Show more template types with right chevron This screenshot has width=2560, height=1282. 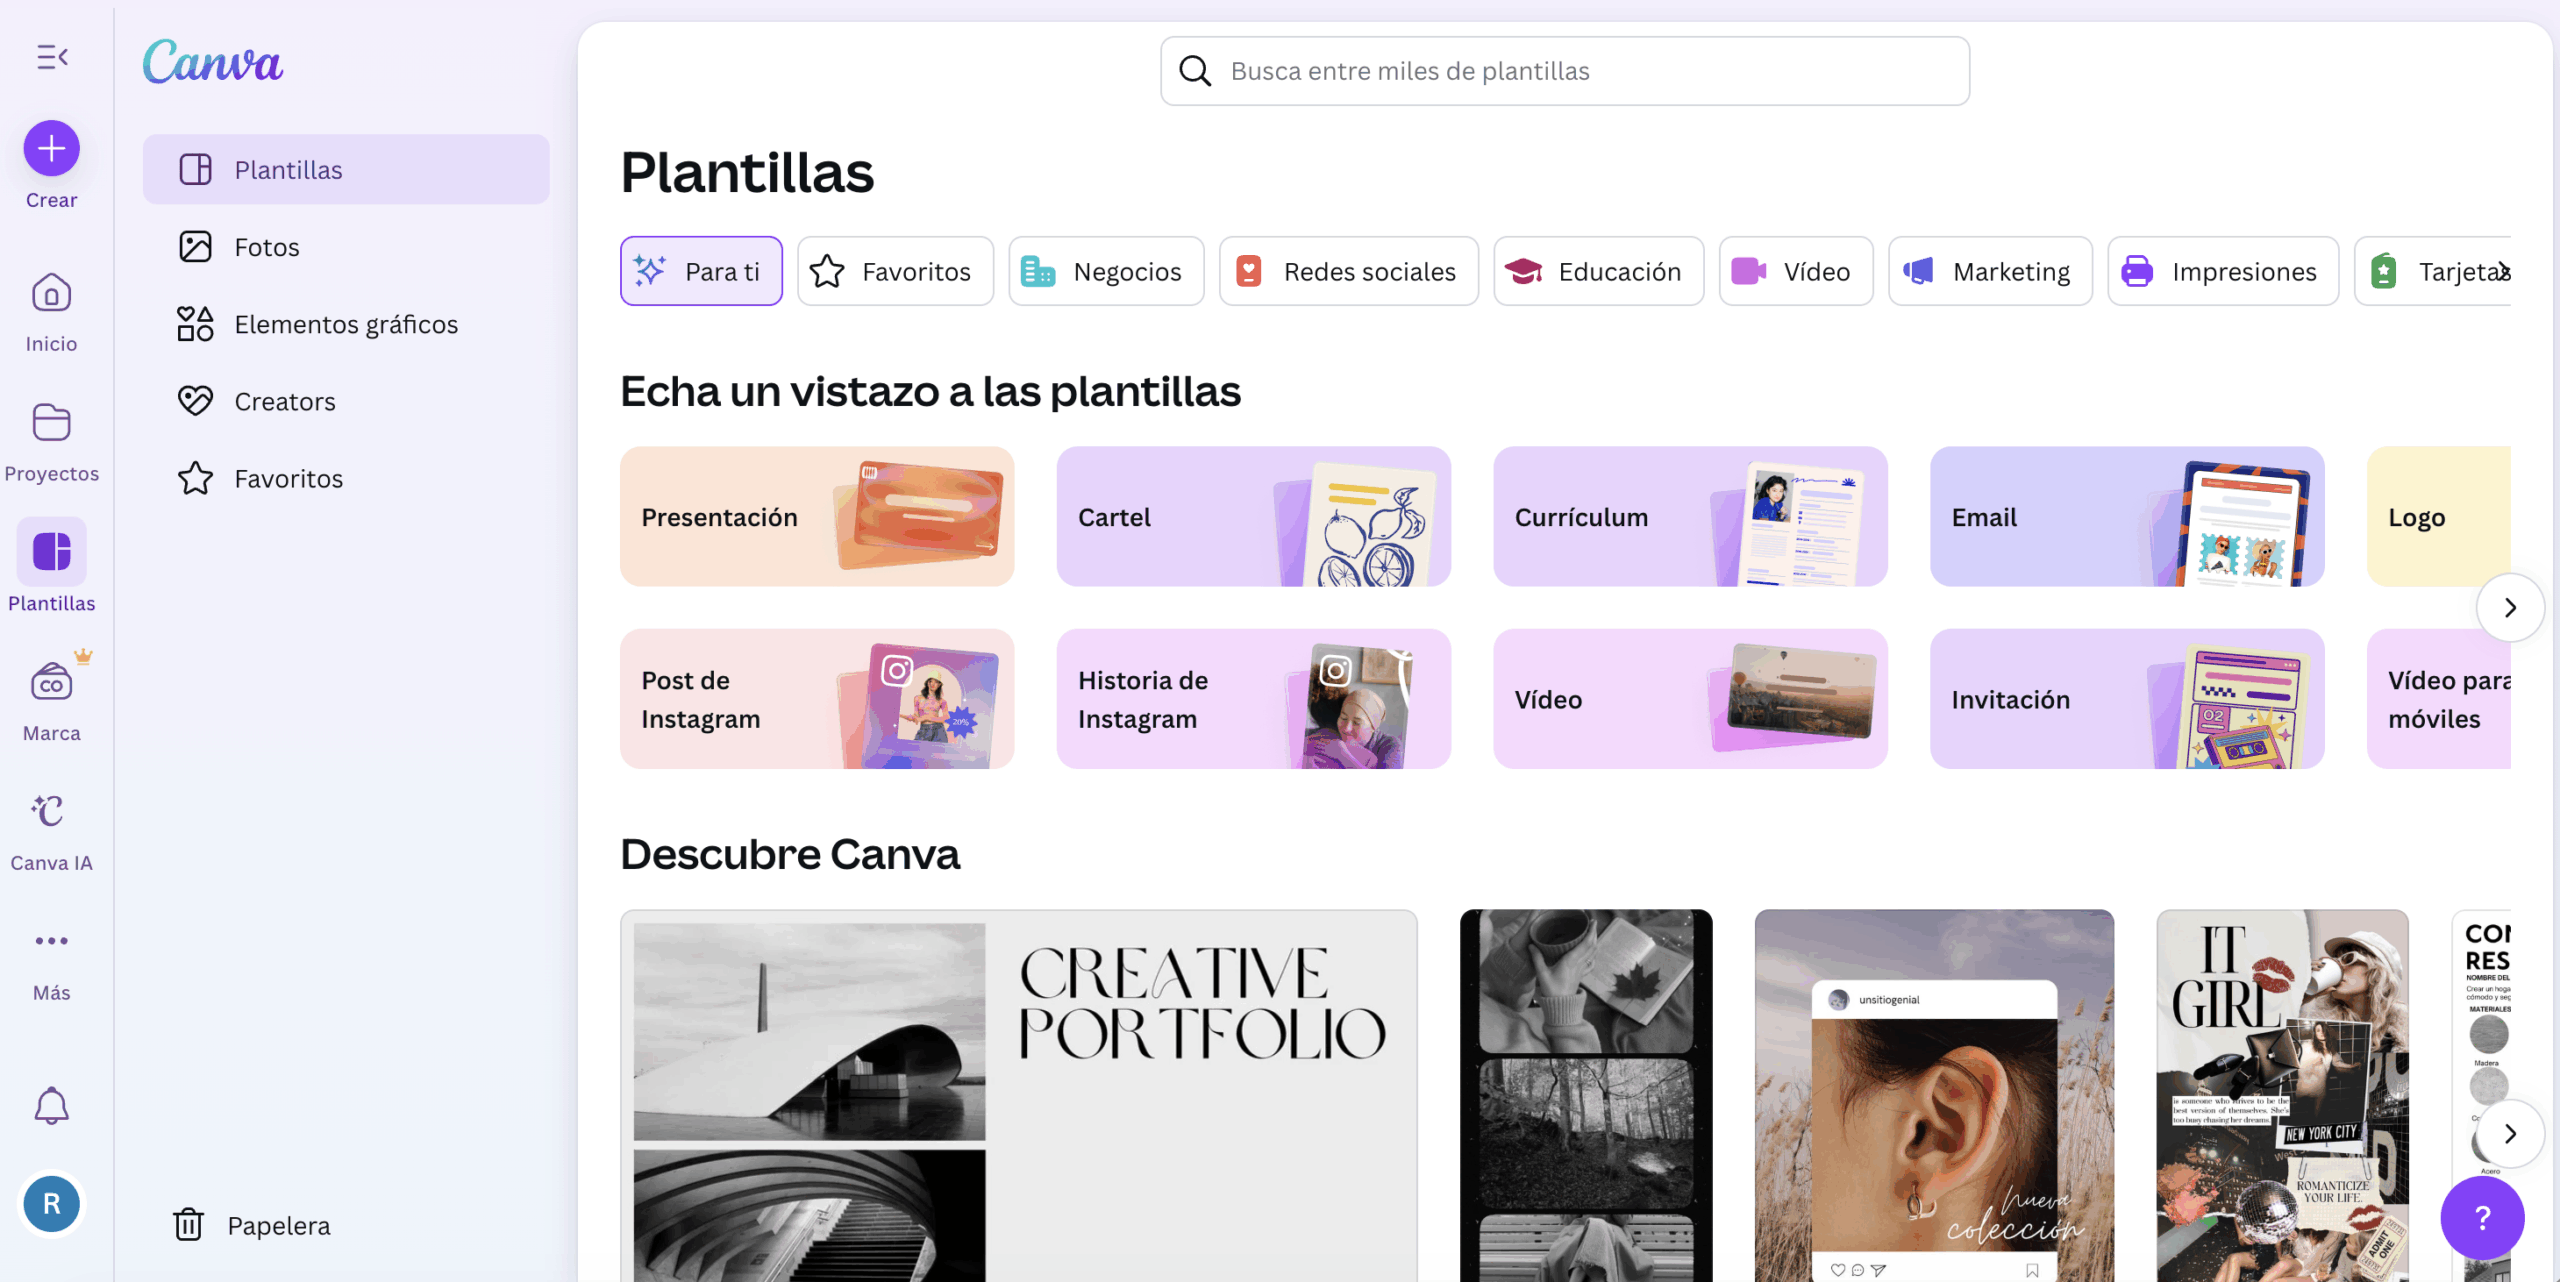coord(2510,608)
